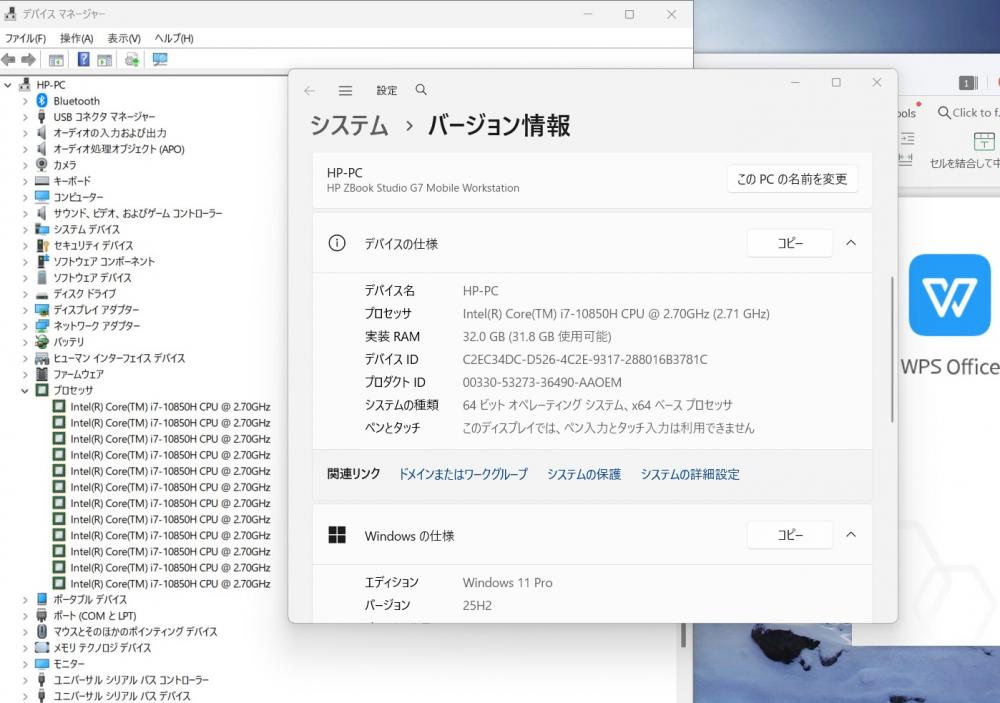This screenshot has width=1000, height=703.
Task: Open システムの詳細設定 link
Action: click(690, 474)
